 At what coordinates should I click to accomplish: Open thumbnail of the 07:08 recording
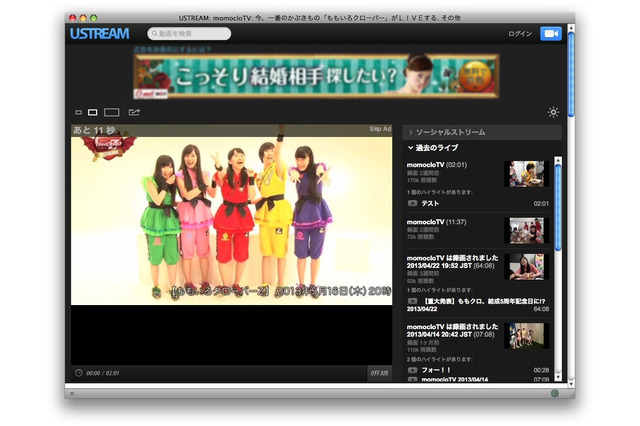[526, 335]
